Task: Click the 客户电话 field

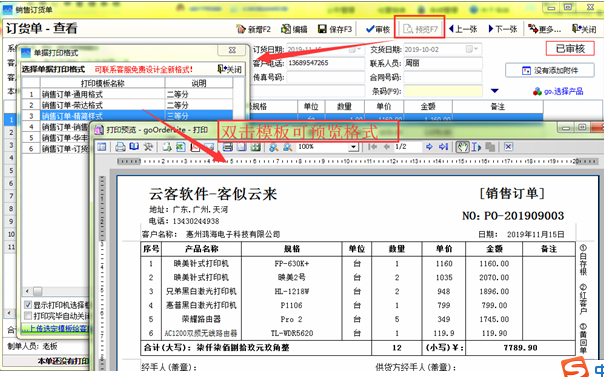Action: coord(325,63)
